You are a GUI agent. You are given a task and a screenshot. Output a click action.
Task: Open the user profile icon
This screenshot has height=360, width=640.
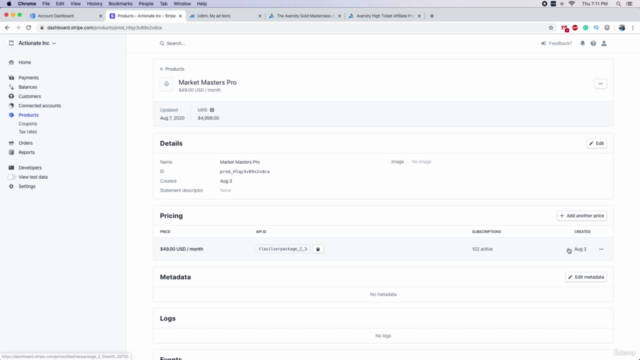point(604,43)
